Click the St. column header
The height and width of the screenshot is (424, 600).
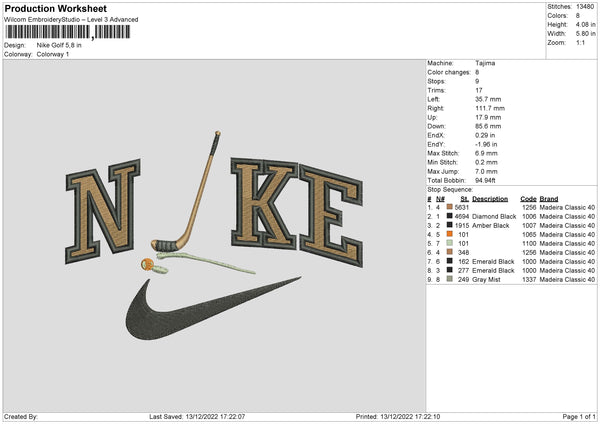465,199
